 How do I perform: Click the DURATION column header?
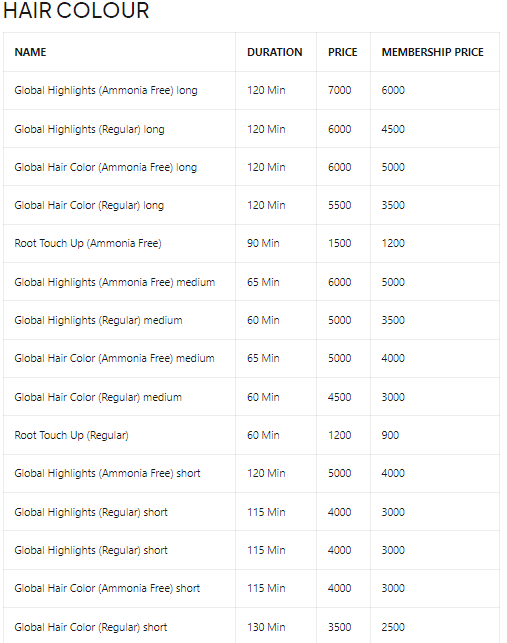[x=274, y=52]
